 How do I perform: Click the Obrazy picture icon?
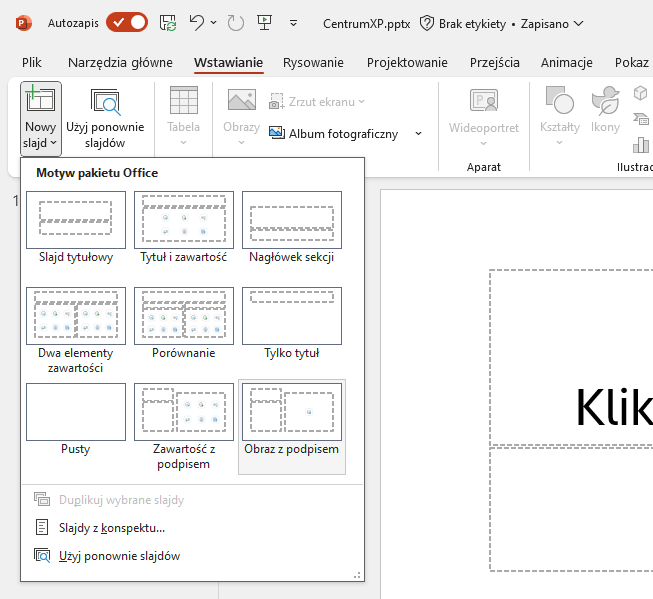[x=242, y=100]
